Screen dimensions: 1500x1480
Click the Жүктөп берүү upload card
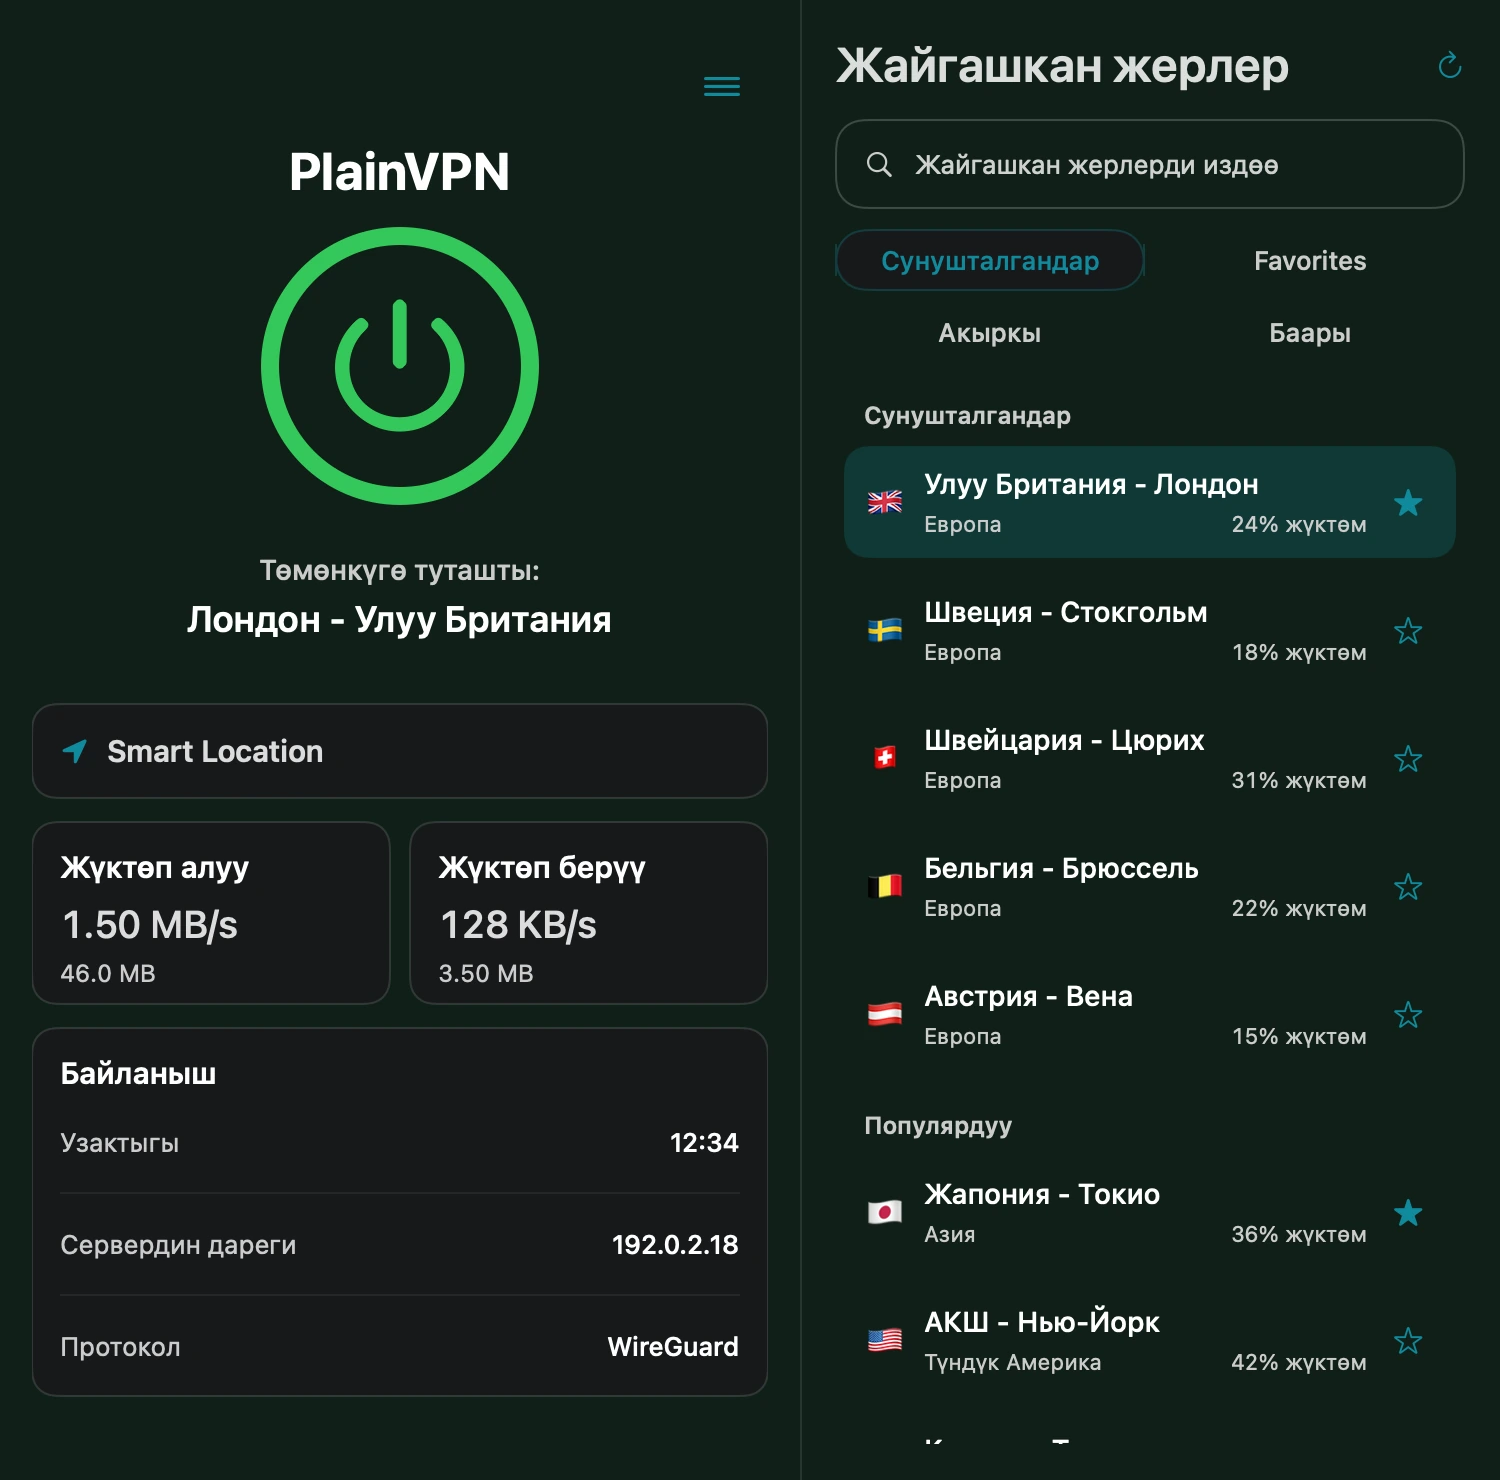pyautogui.click(x=589, y=913)
